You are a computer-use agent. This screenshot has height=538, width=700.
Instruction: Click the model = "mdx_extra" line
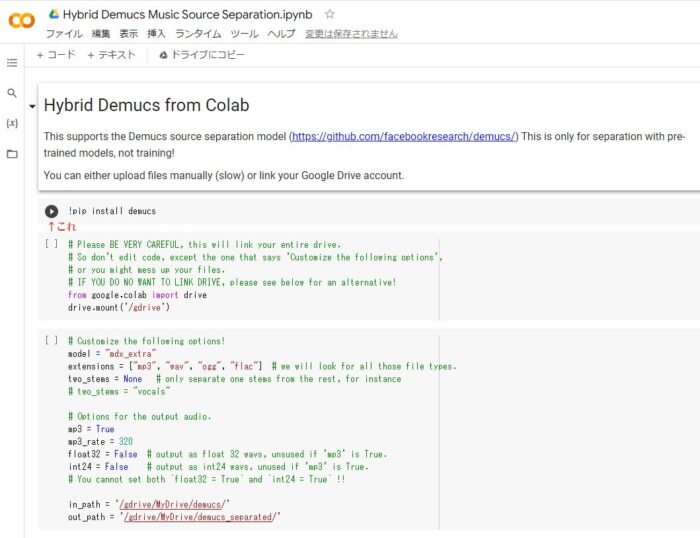pyautogui.click(x=112, y=354)
